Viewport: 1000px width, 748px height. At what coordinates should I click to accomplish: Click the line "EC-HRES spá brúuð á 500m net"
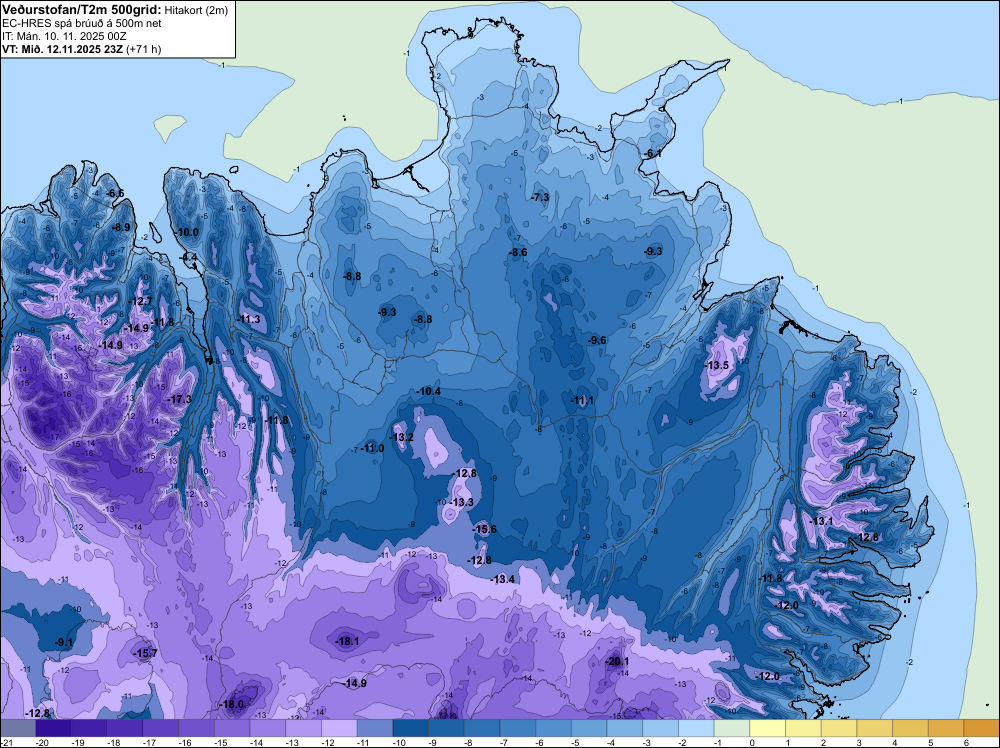82,24
